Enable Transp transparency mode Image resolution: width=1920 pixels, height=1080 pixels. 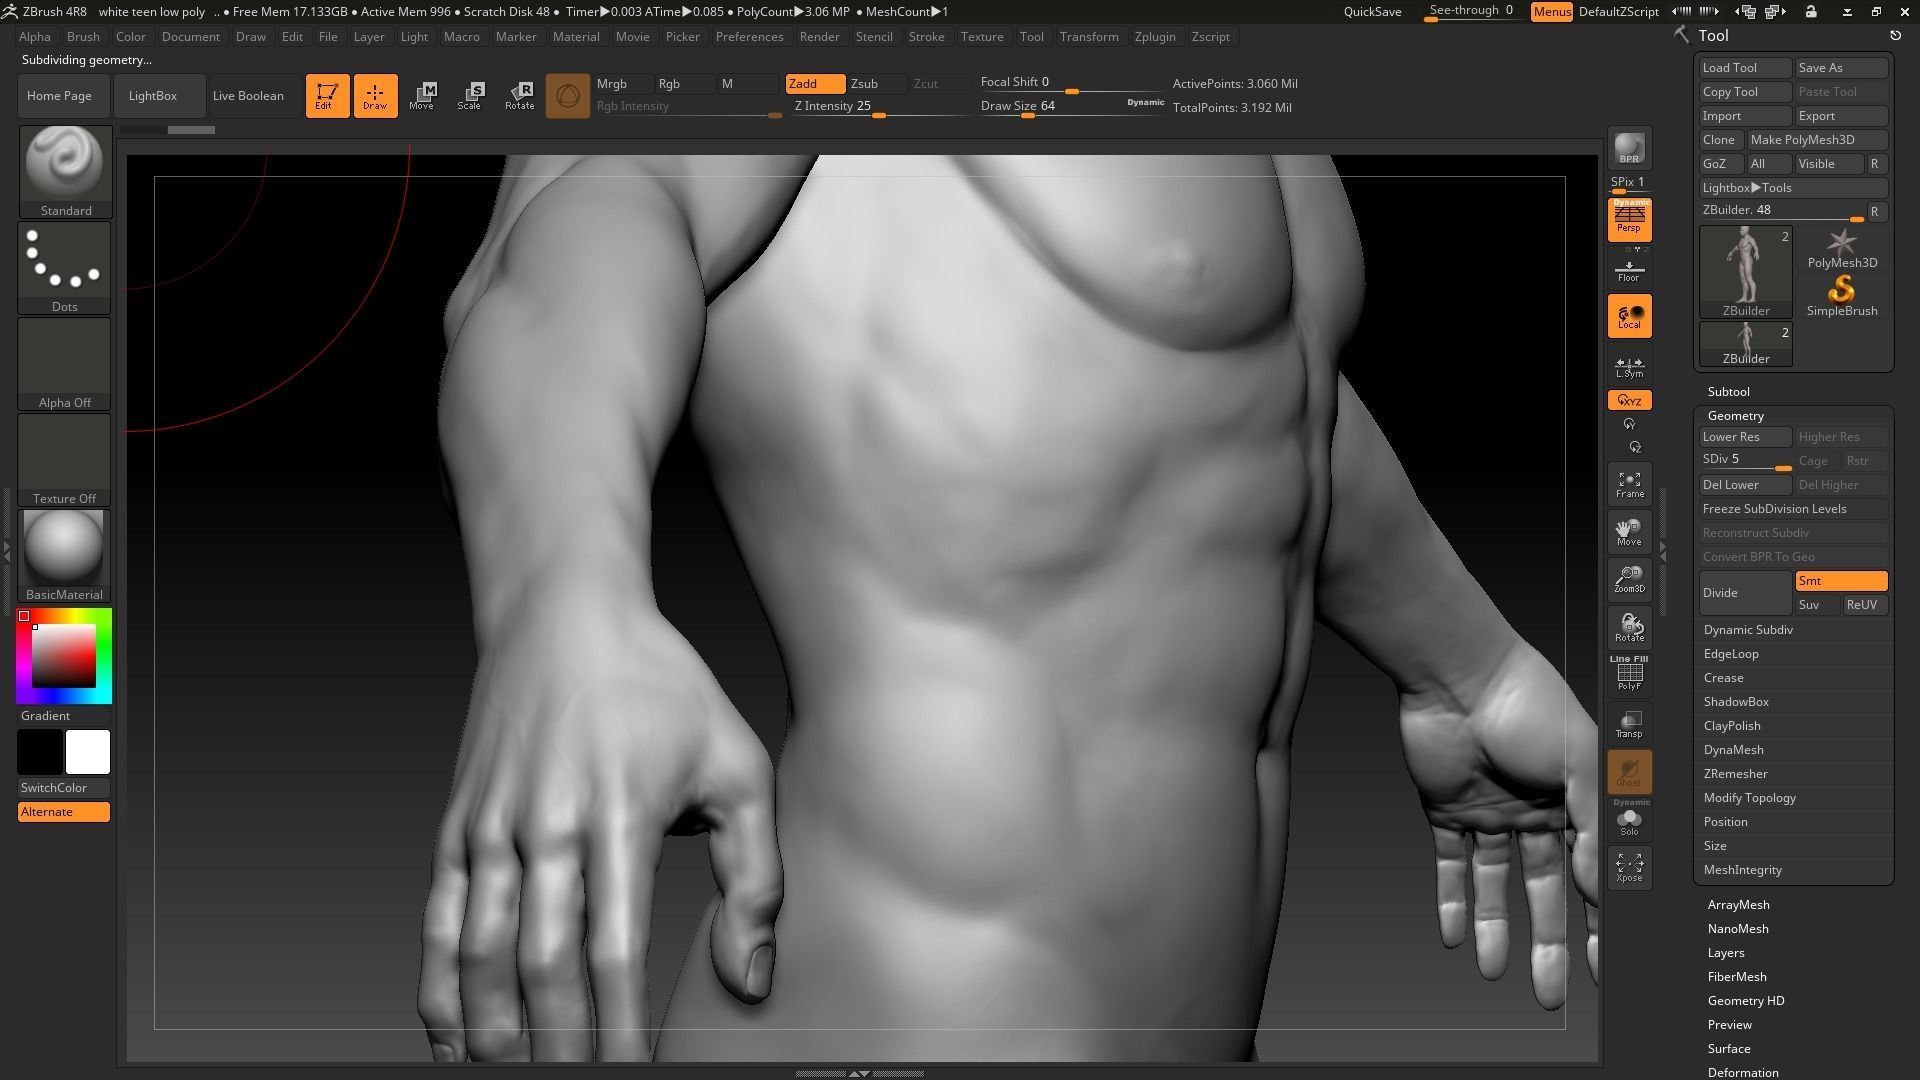pos(1629,724)
